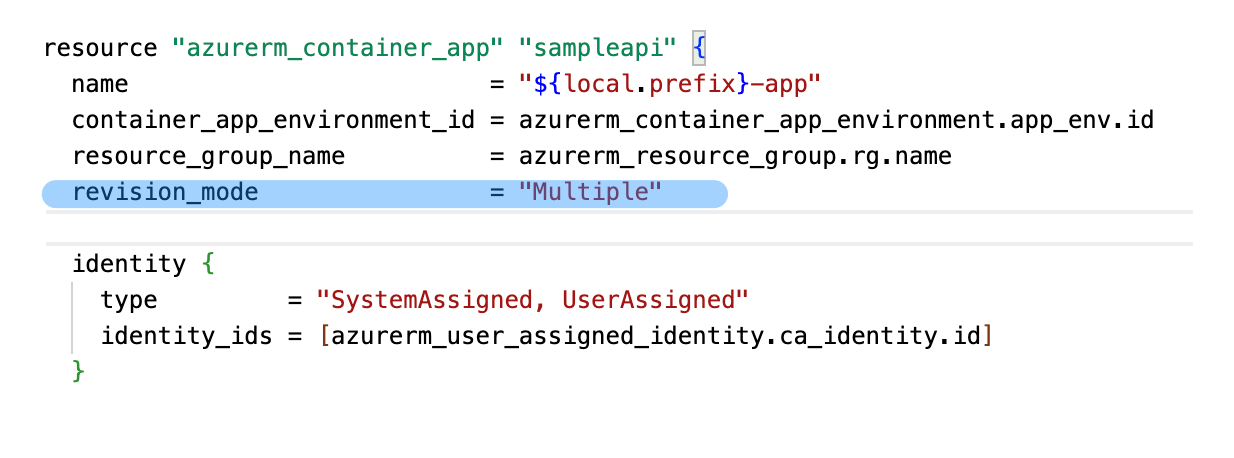This screenshot has width=1234, height=458.
Task: Click the highlighted revision_mode attribute key
Action: click(x=165, y=193)
